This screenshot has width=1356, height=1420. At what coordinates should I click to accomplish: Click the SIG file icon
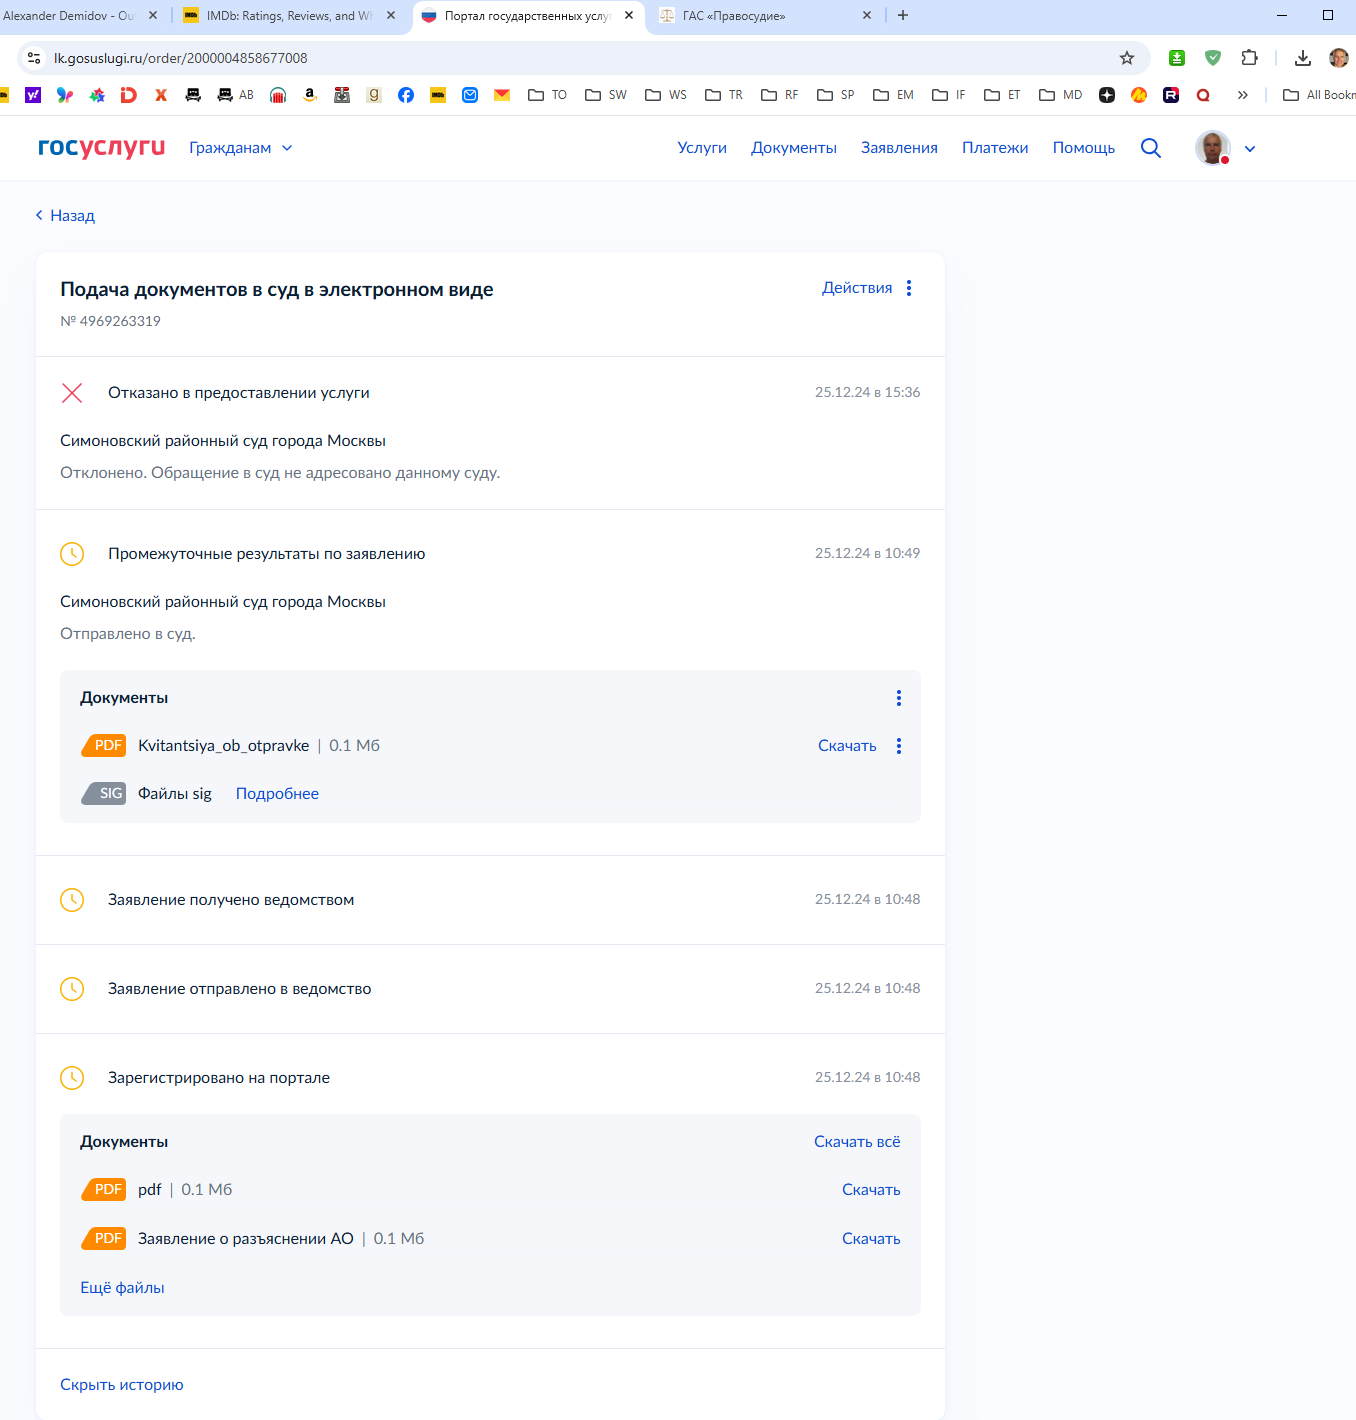[x=104, y=793]
